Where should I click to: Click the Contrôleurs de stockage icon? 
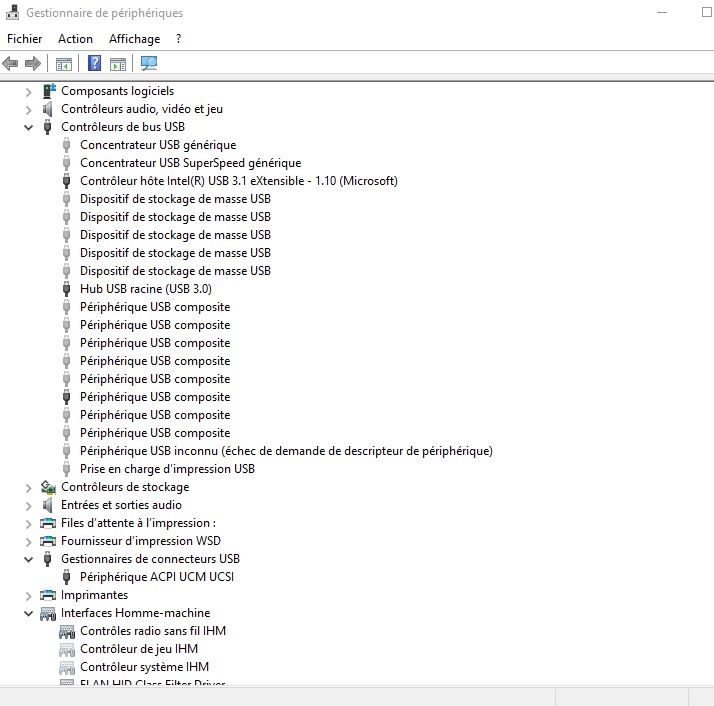[48, 487]
